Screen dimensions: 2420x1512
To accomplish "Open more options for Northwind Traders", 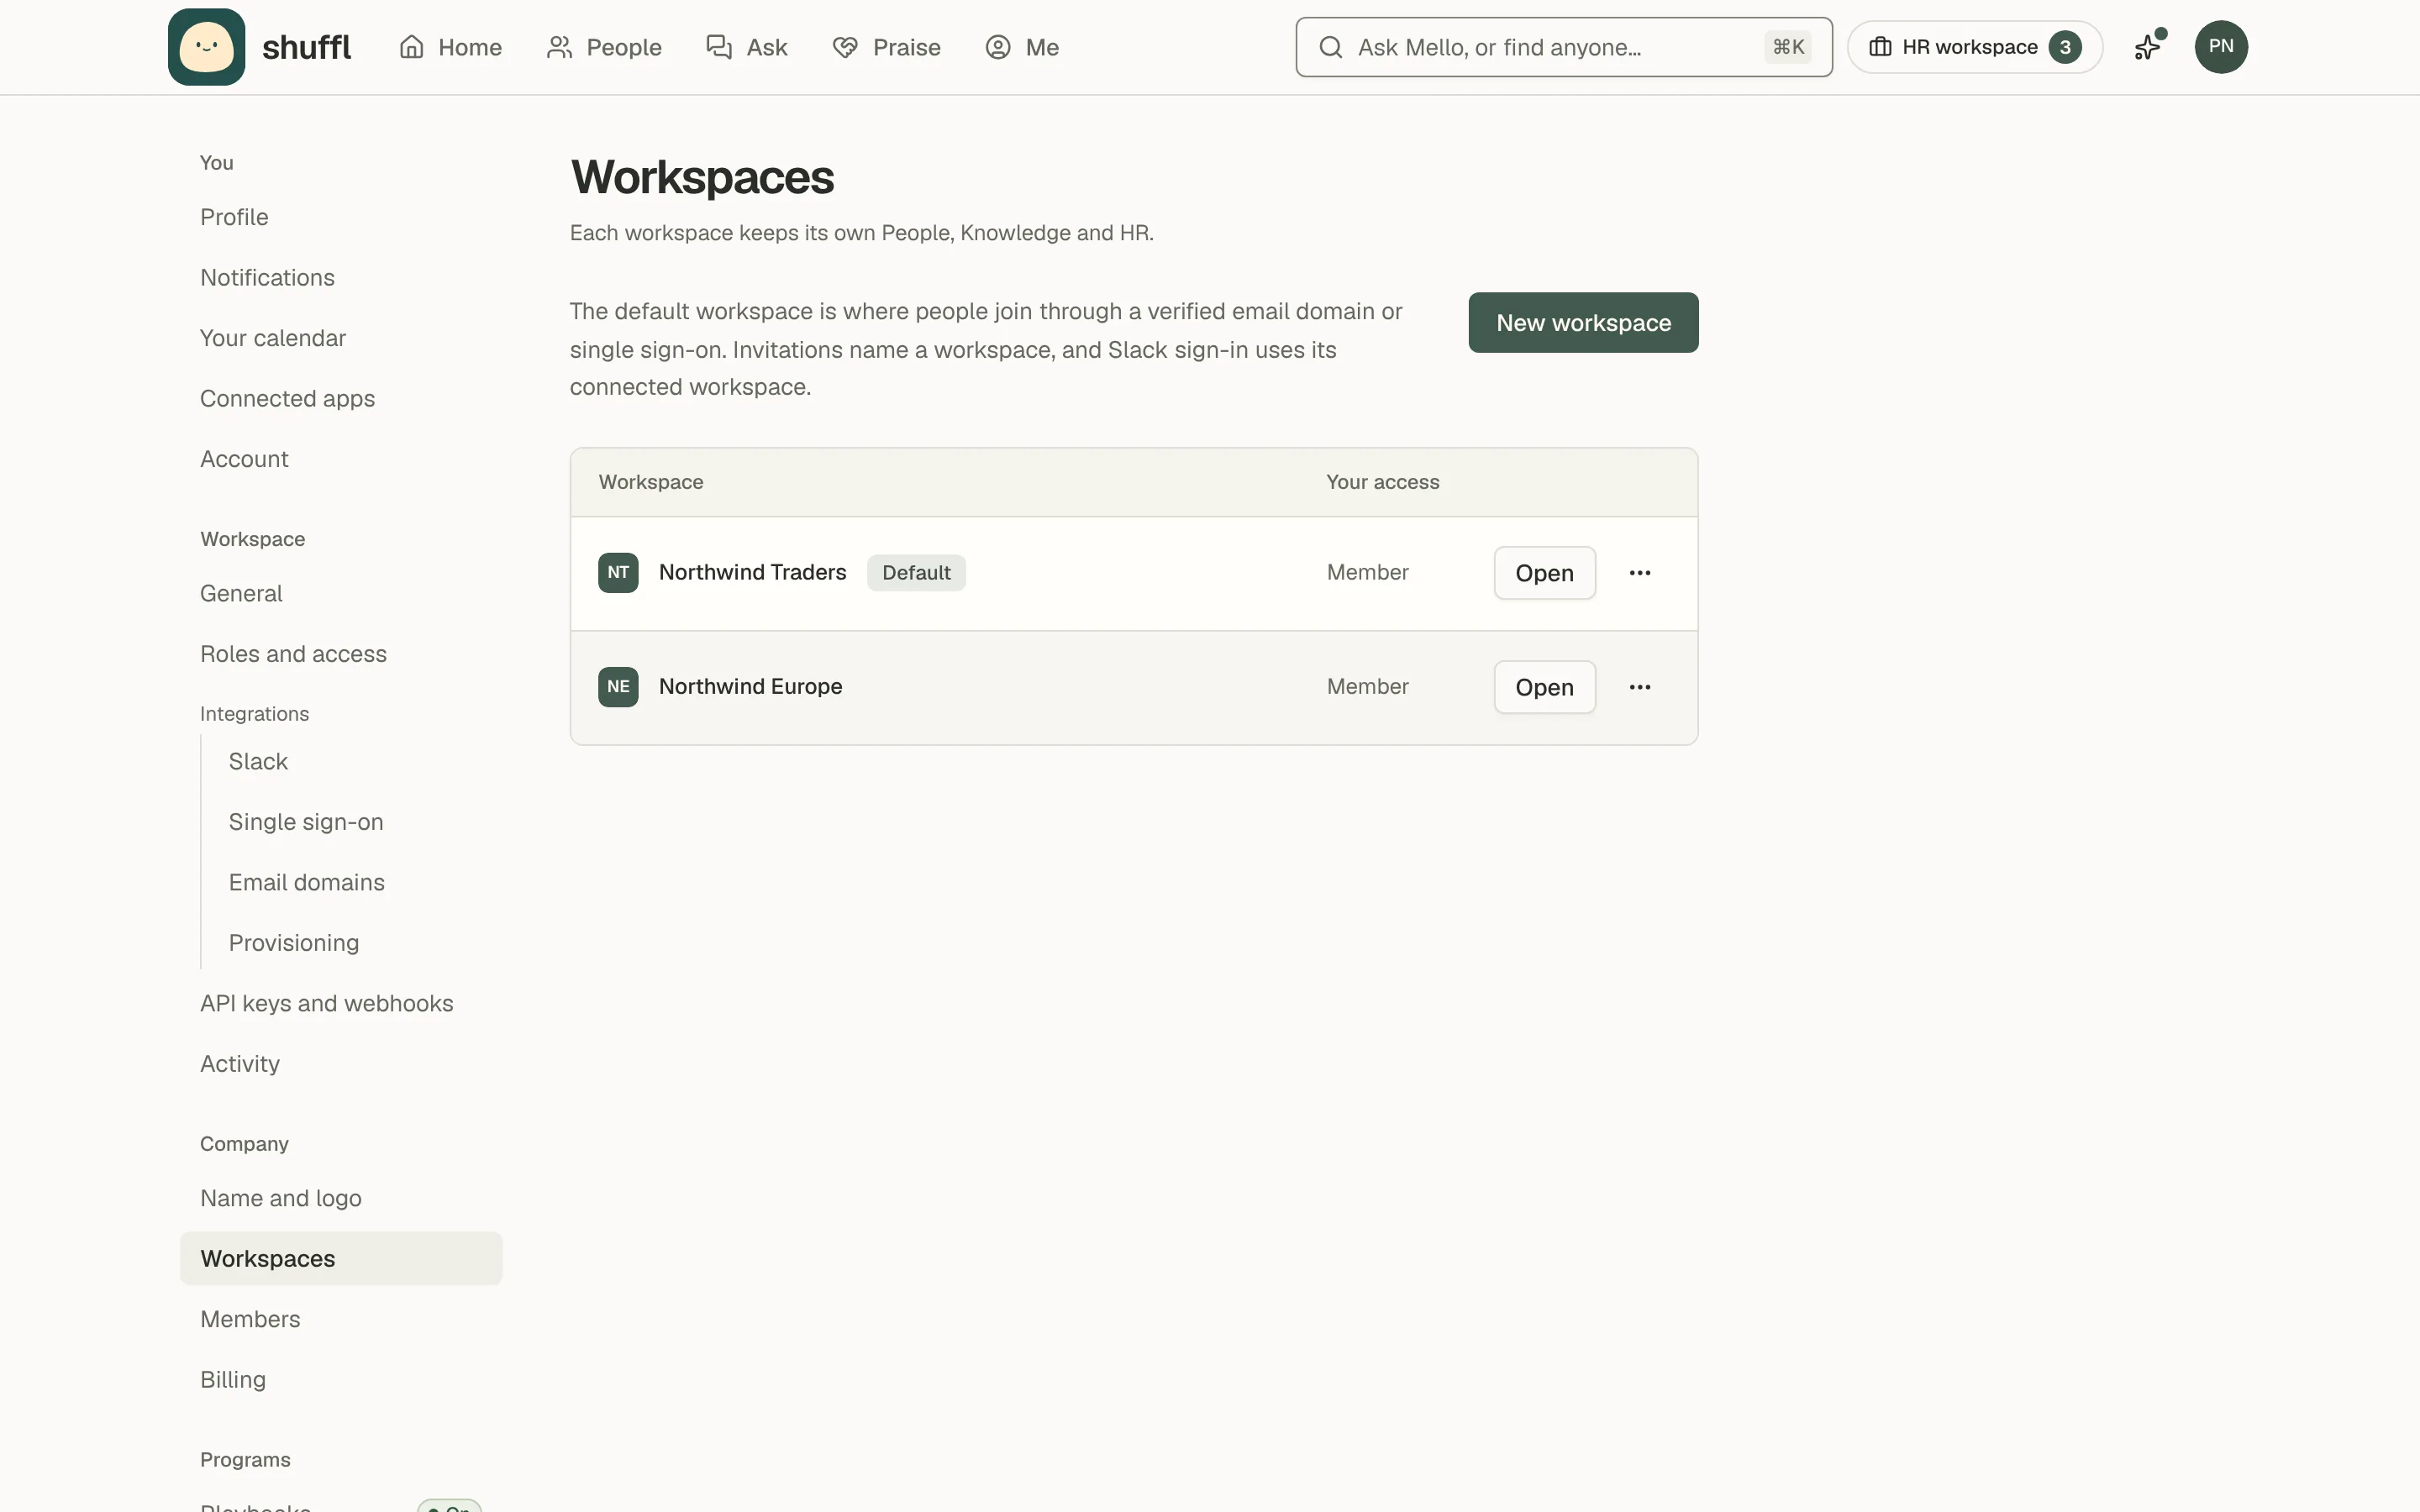I will click(1640, 573).
